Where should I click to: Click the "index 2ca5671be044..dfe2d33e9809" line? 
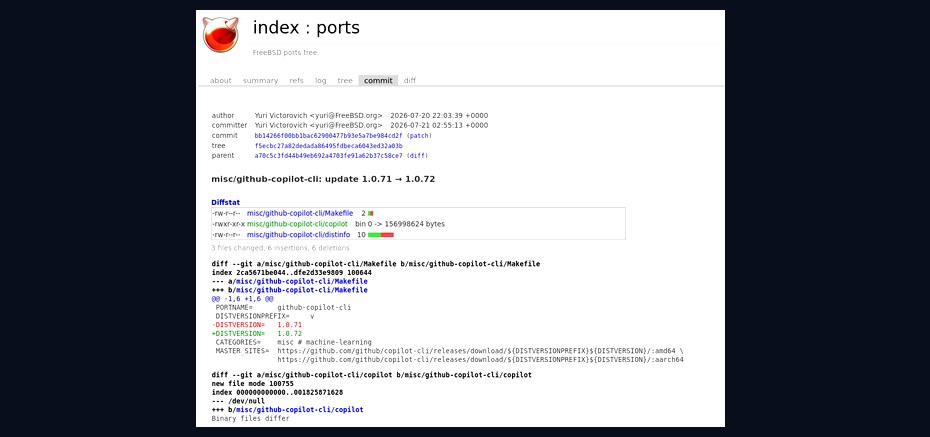tap(292, 273)
